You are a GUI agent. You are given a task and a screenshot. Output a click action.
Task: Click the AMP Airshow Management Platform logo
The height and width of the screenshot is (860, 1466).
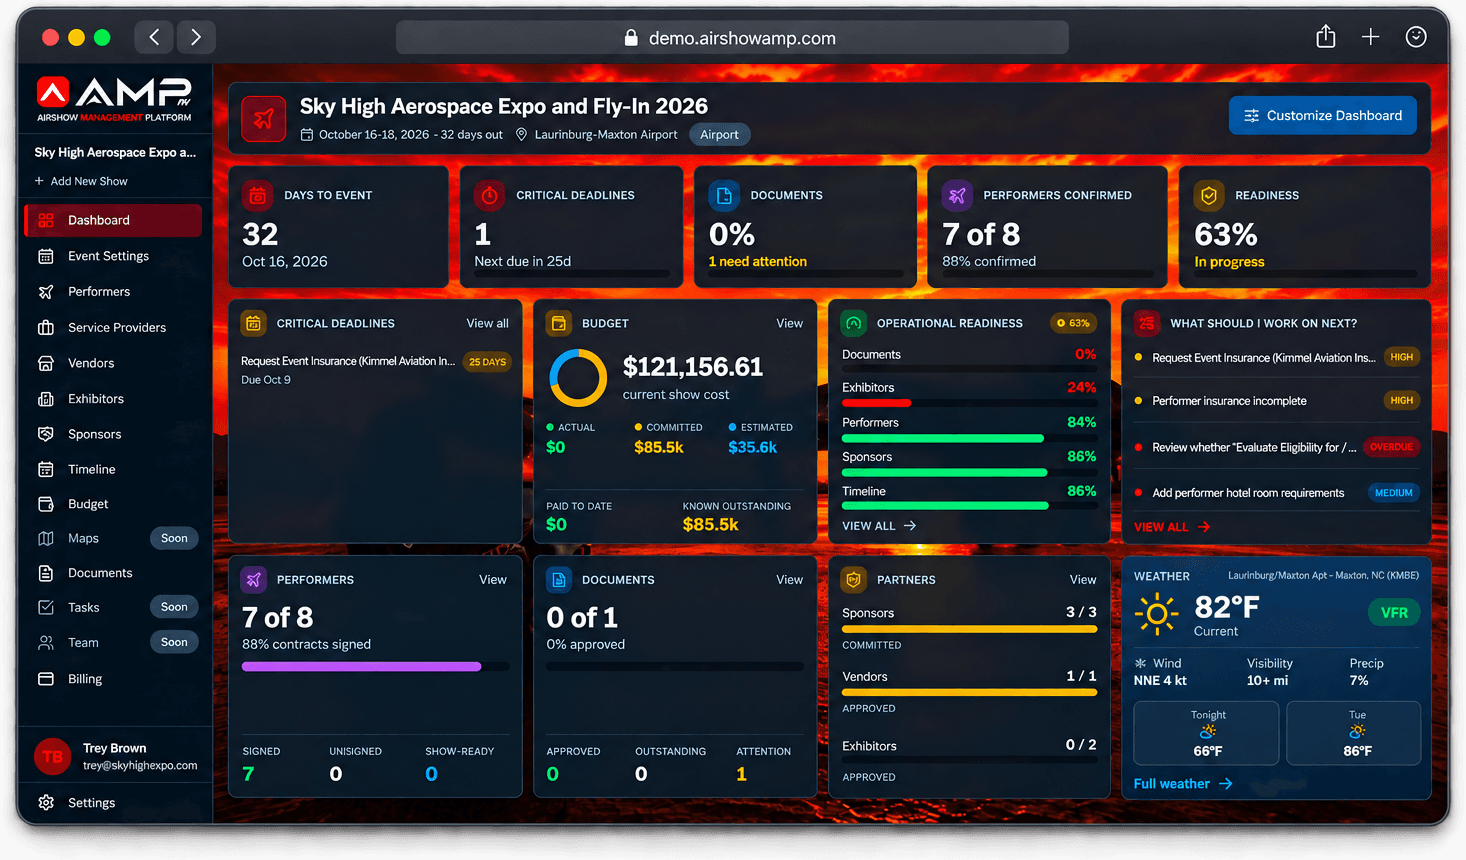114,99
